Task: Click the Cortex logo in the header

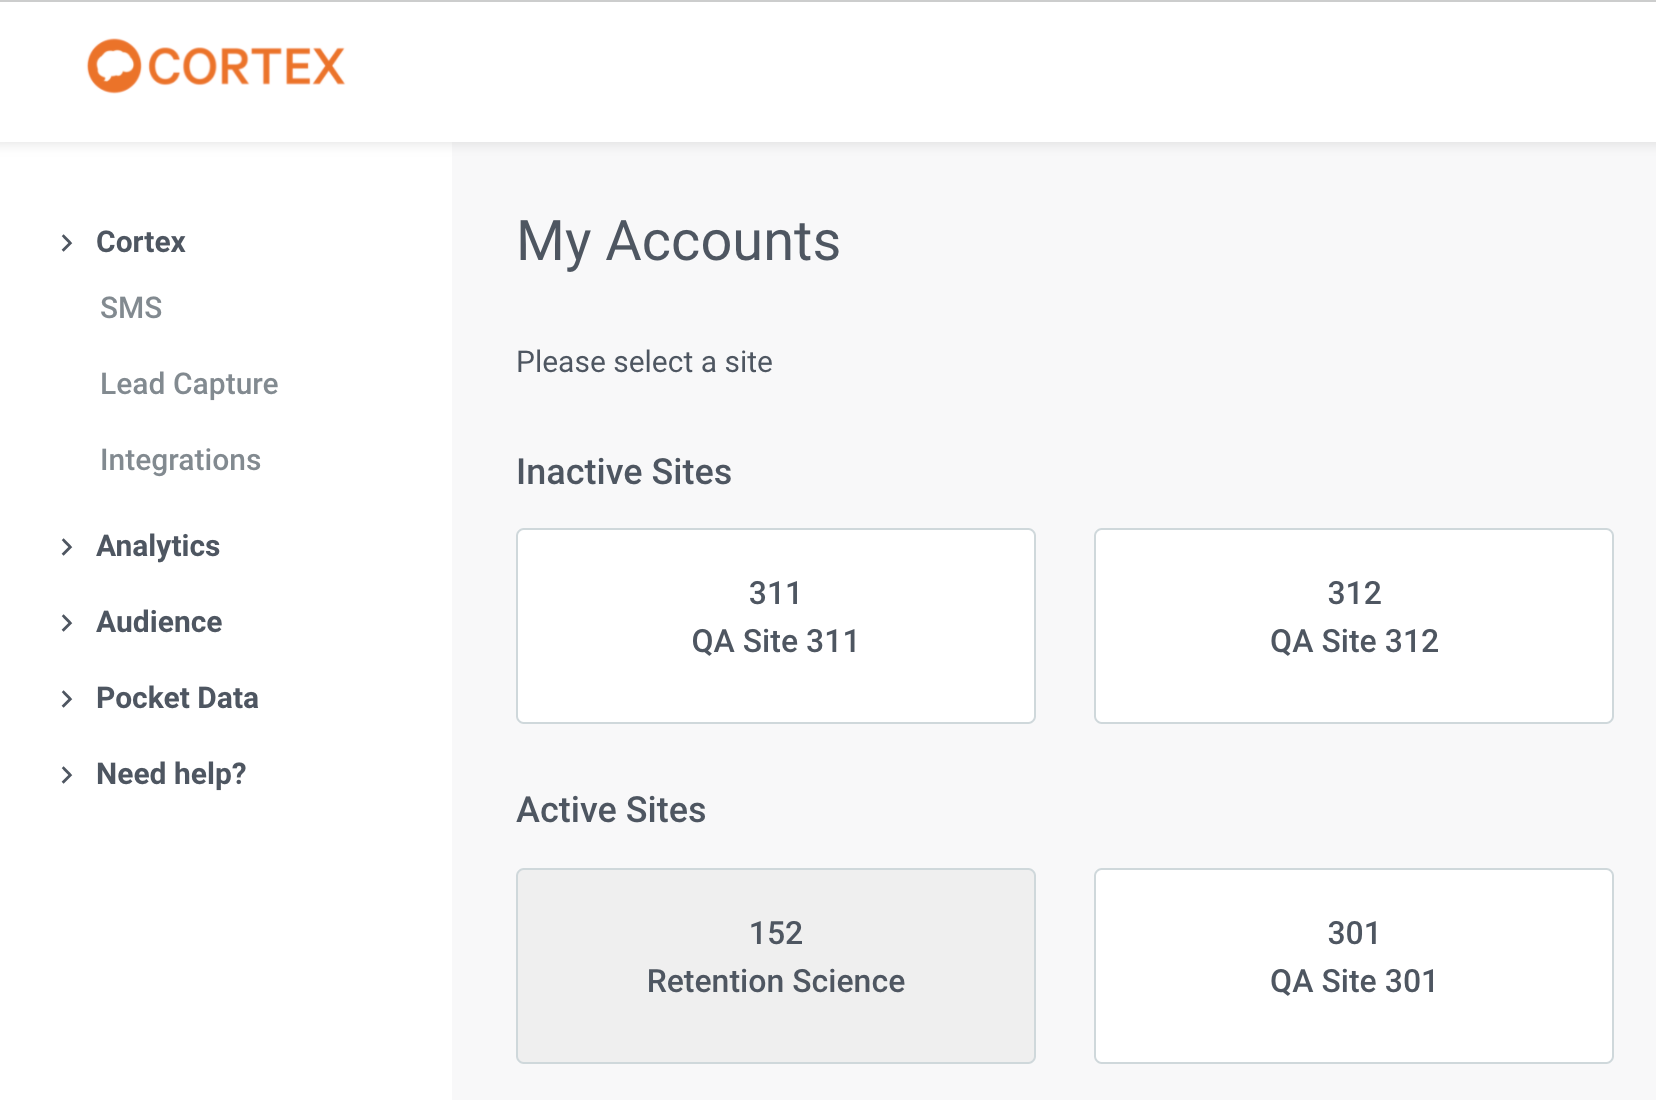Action: [x=216, y=66]
